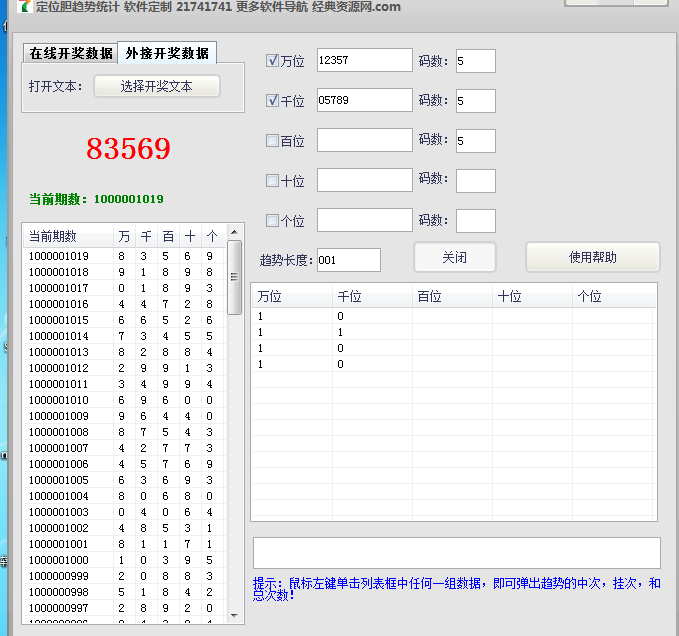Click 千位 header in trend table
The image size is (679, 636).
[x=372, y=297]
